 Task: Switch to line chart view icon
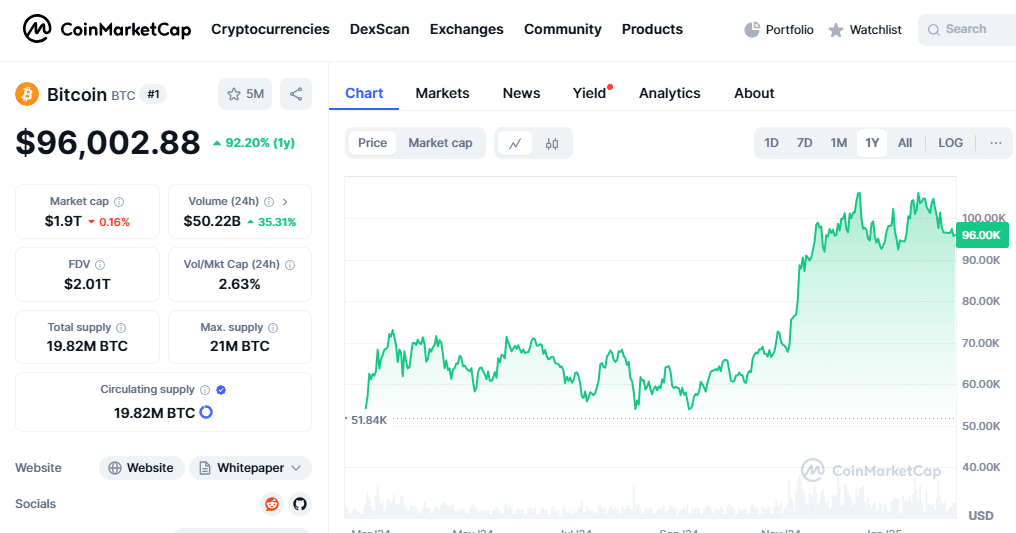point(515,144)
